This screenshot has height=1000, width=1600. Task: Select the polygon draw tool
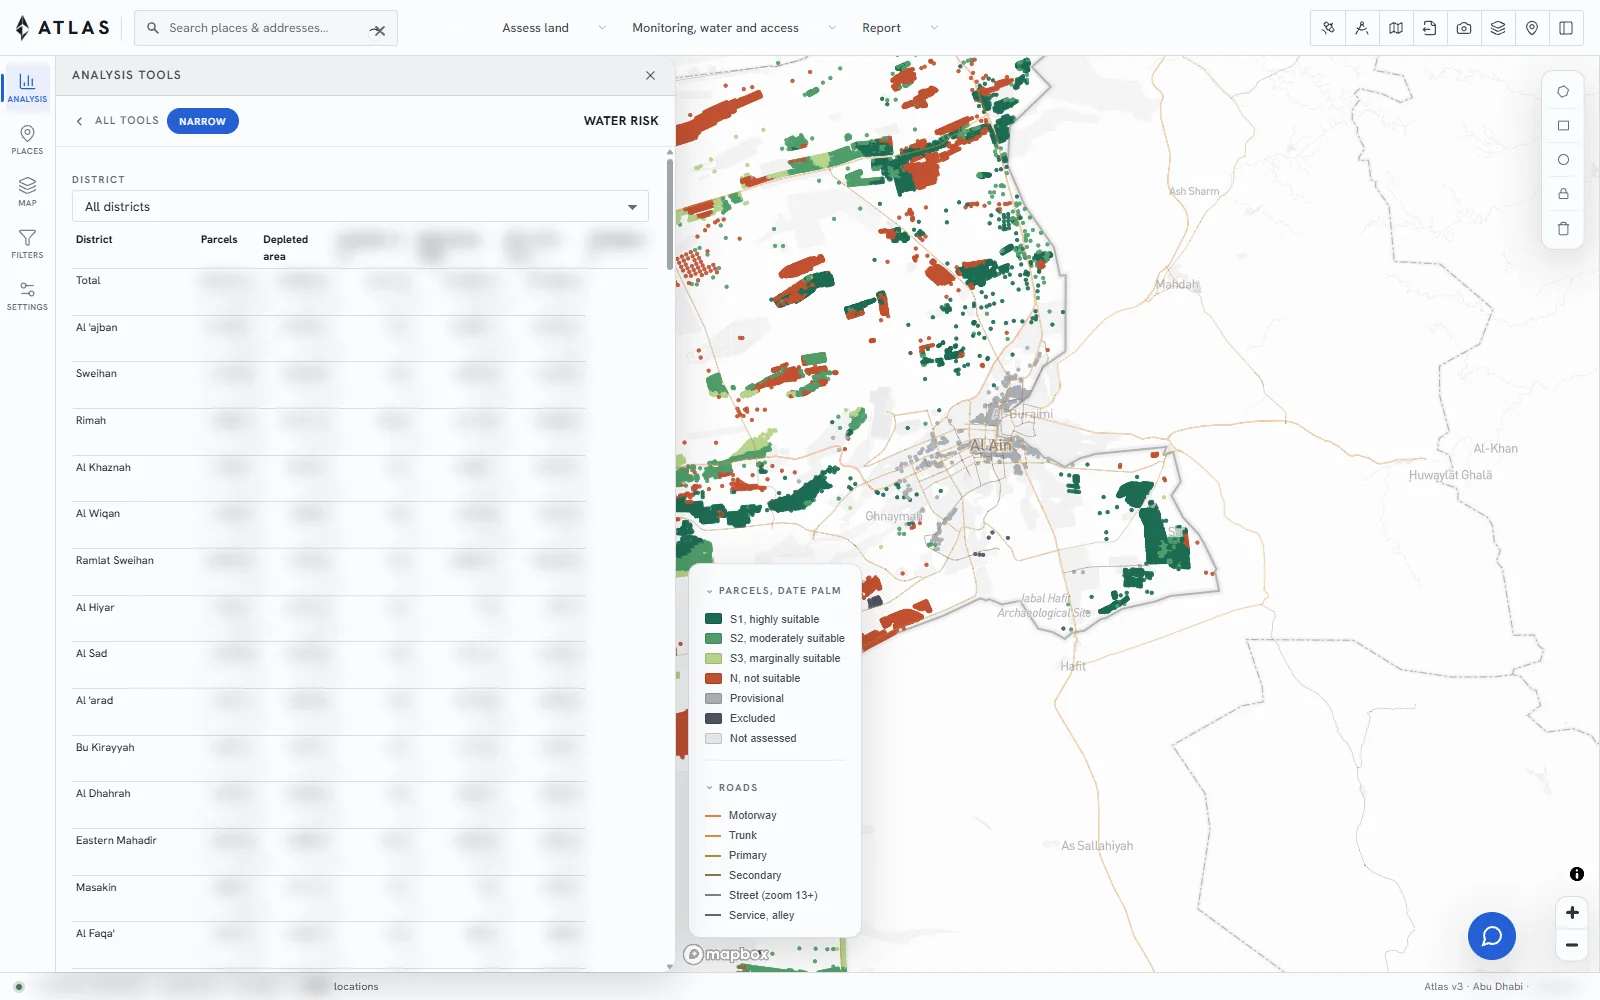coord(1563,91)
